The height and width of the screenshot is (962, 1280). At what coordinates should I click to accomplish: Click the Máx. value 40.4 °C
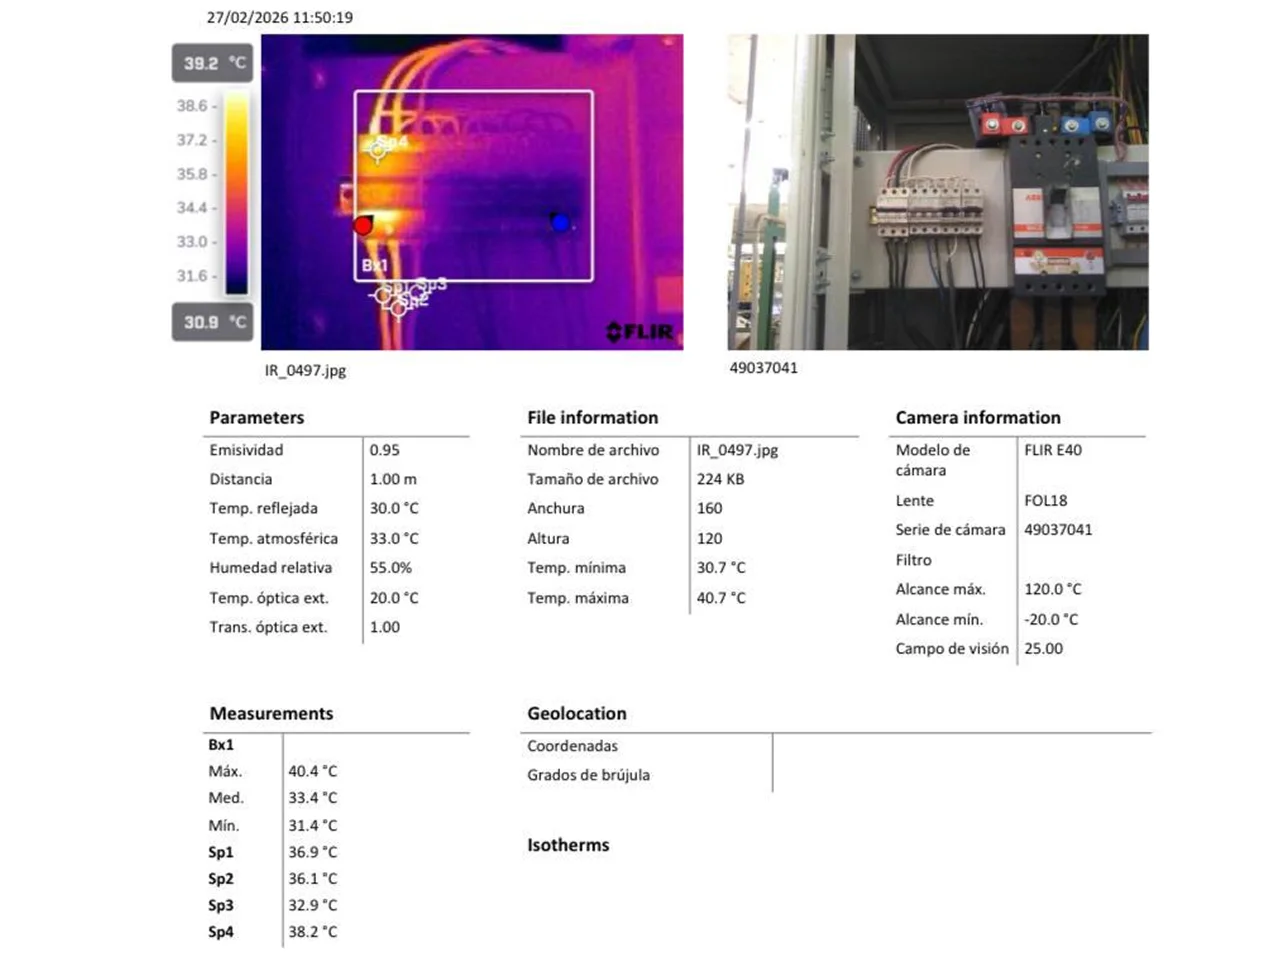(x=313, y=771)
